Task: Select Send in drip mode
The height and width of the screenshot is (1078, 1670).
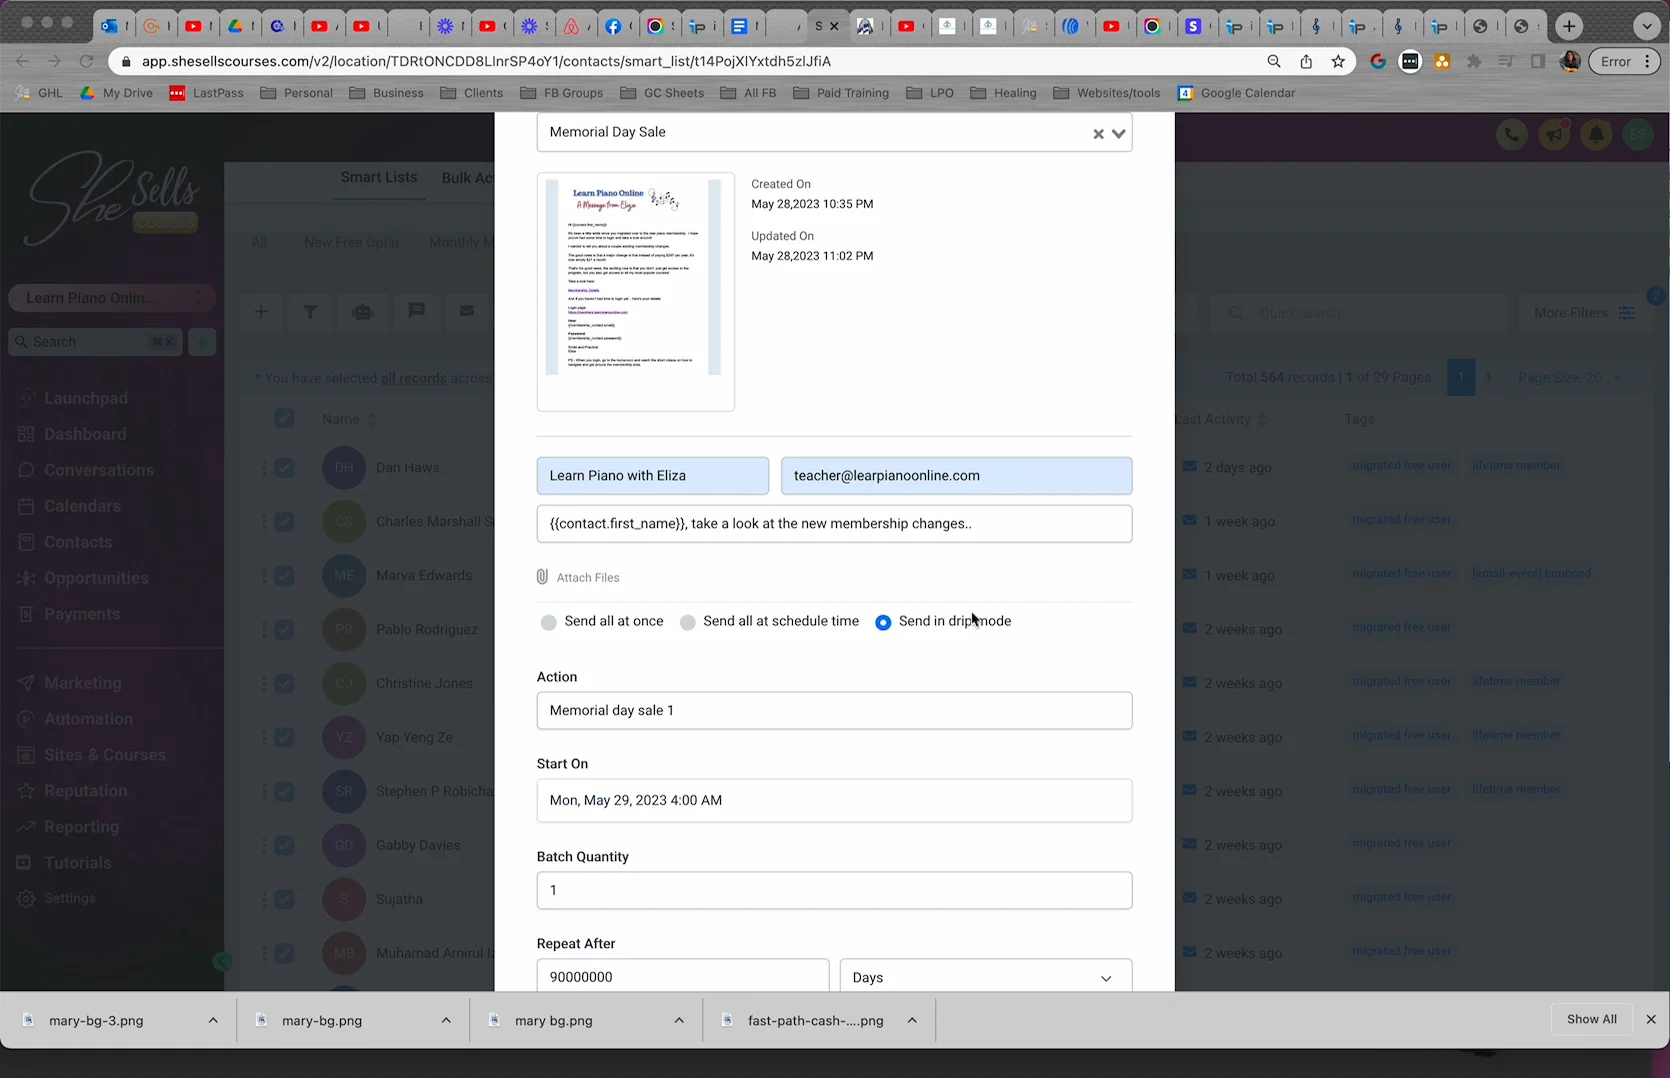Action: point(883,622)
